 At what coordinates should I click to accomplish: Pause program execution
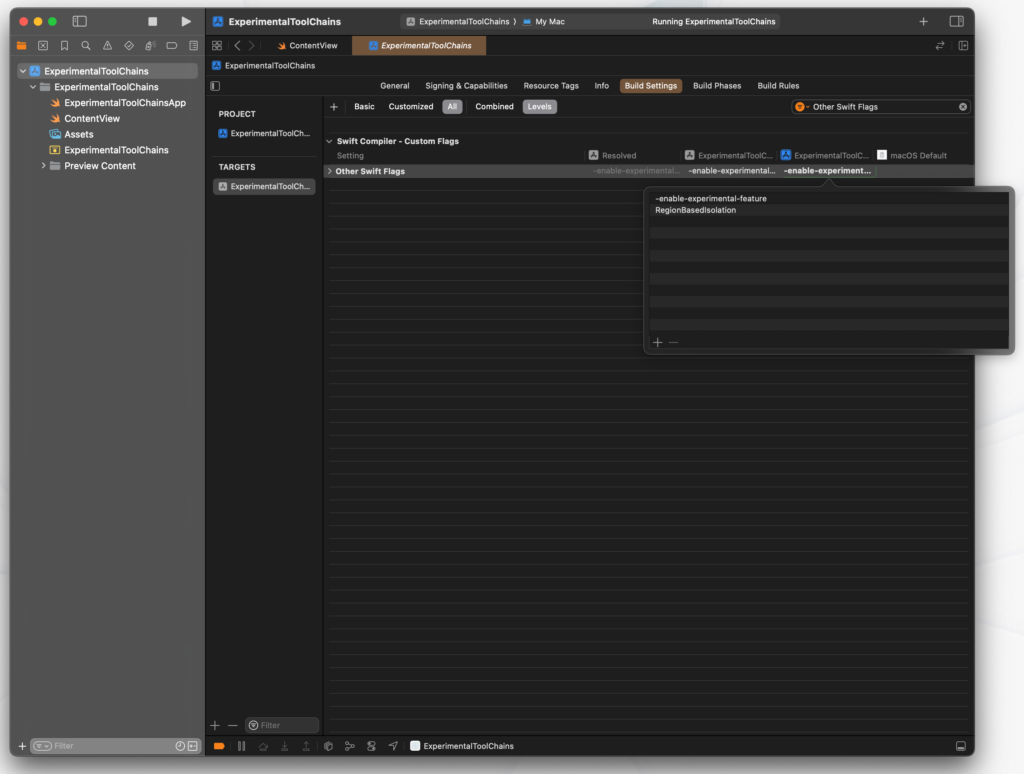[x=242, y=746]
